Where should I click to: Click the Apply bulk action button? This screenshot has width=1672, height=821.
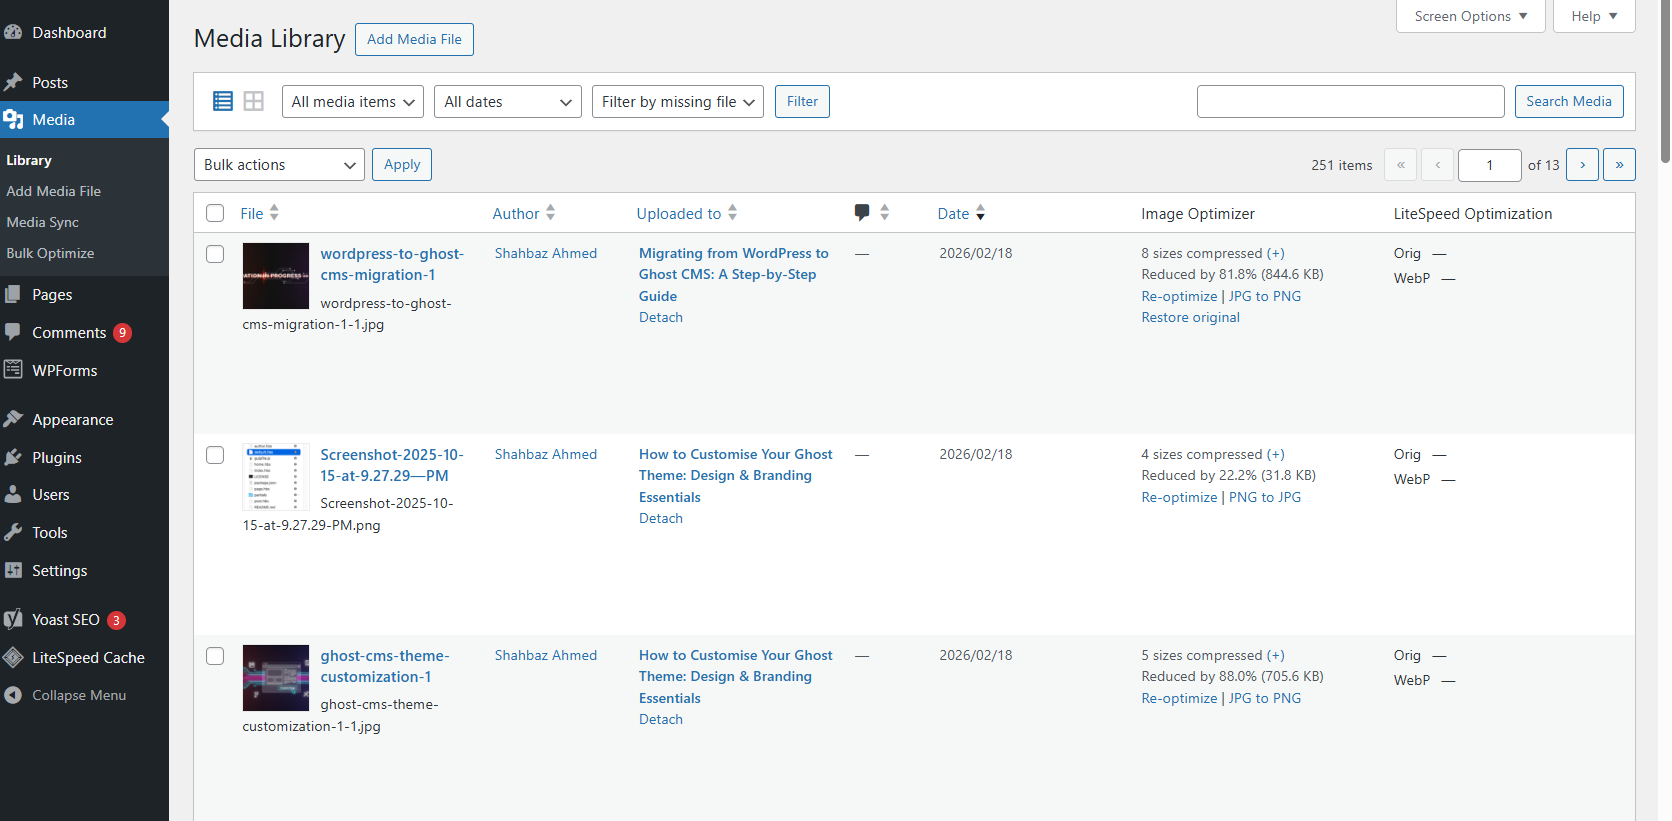coord(402,165)
